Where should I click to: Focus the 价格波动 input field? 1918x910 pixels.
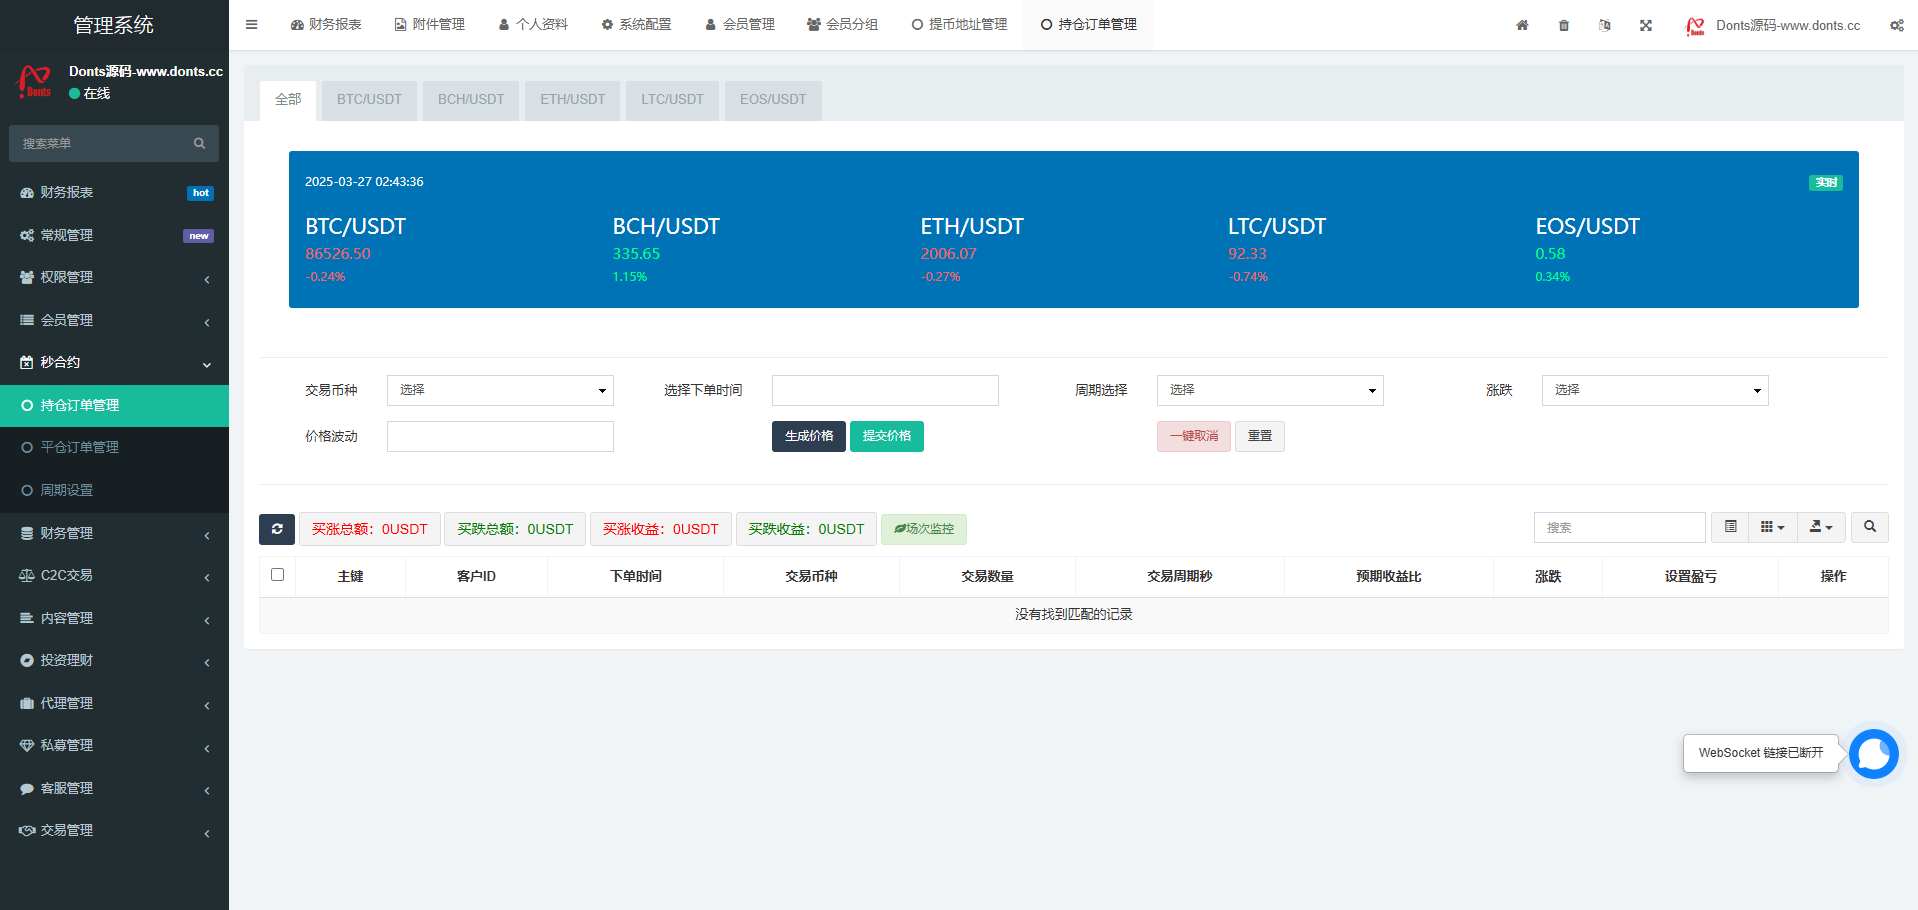(500, 436)
